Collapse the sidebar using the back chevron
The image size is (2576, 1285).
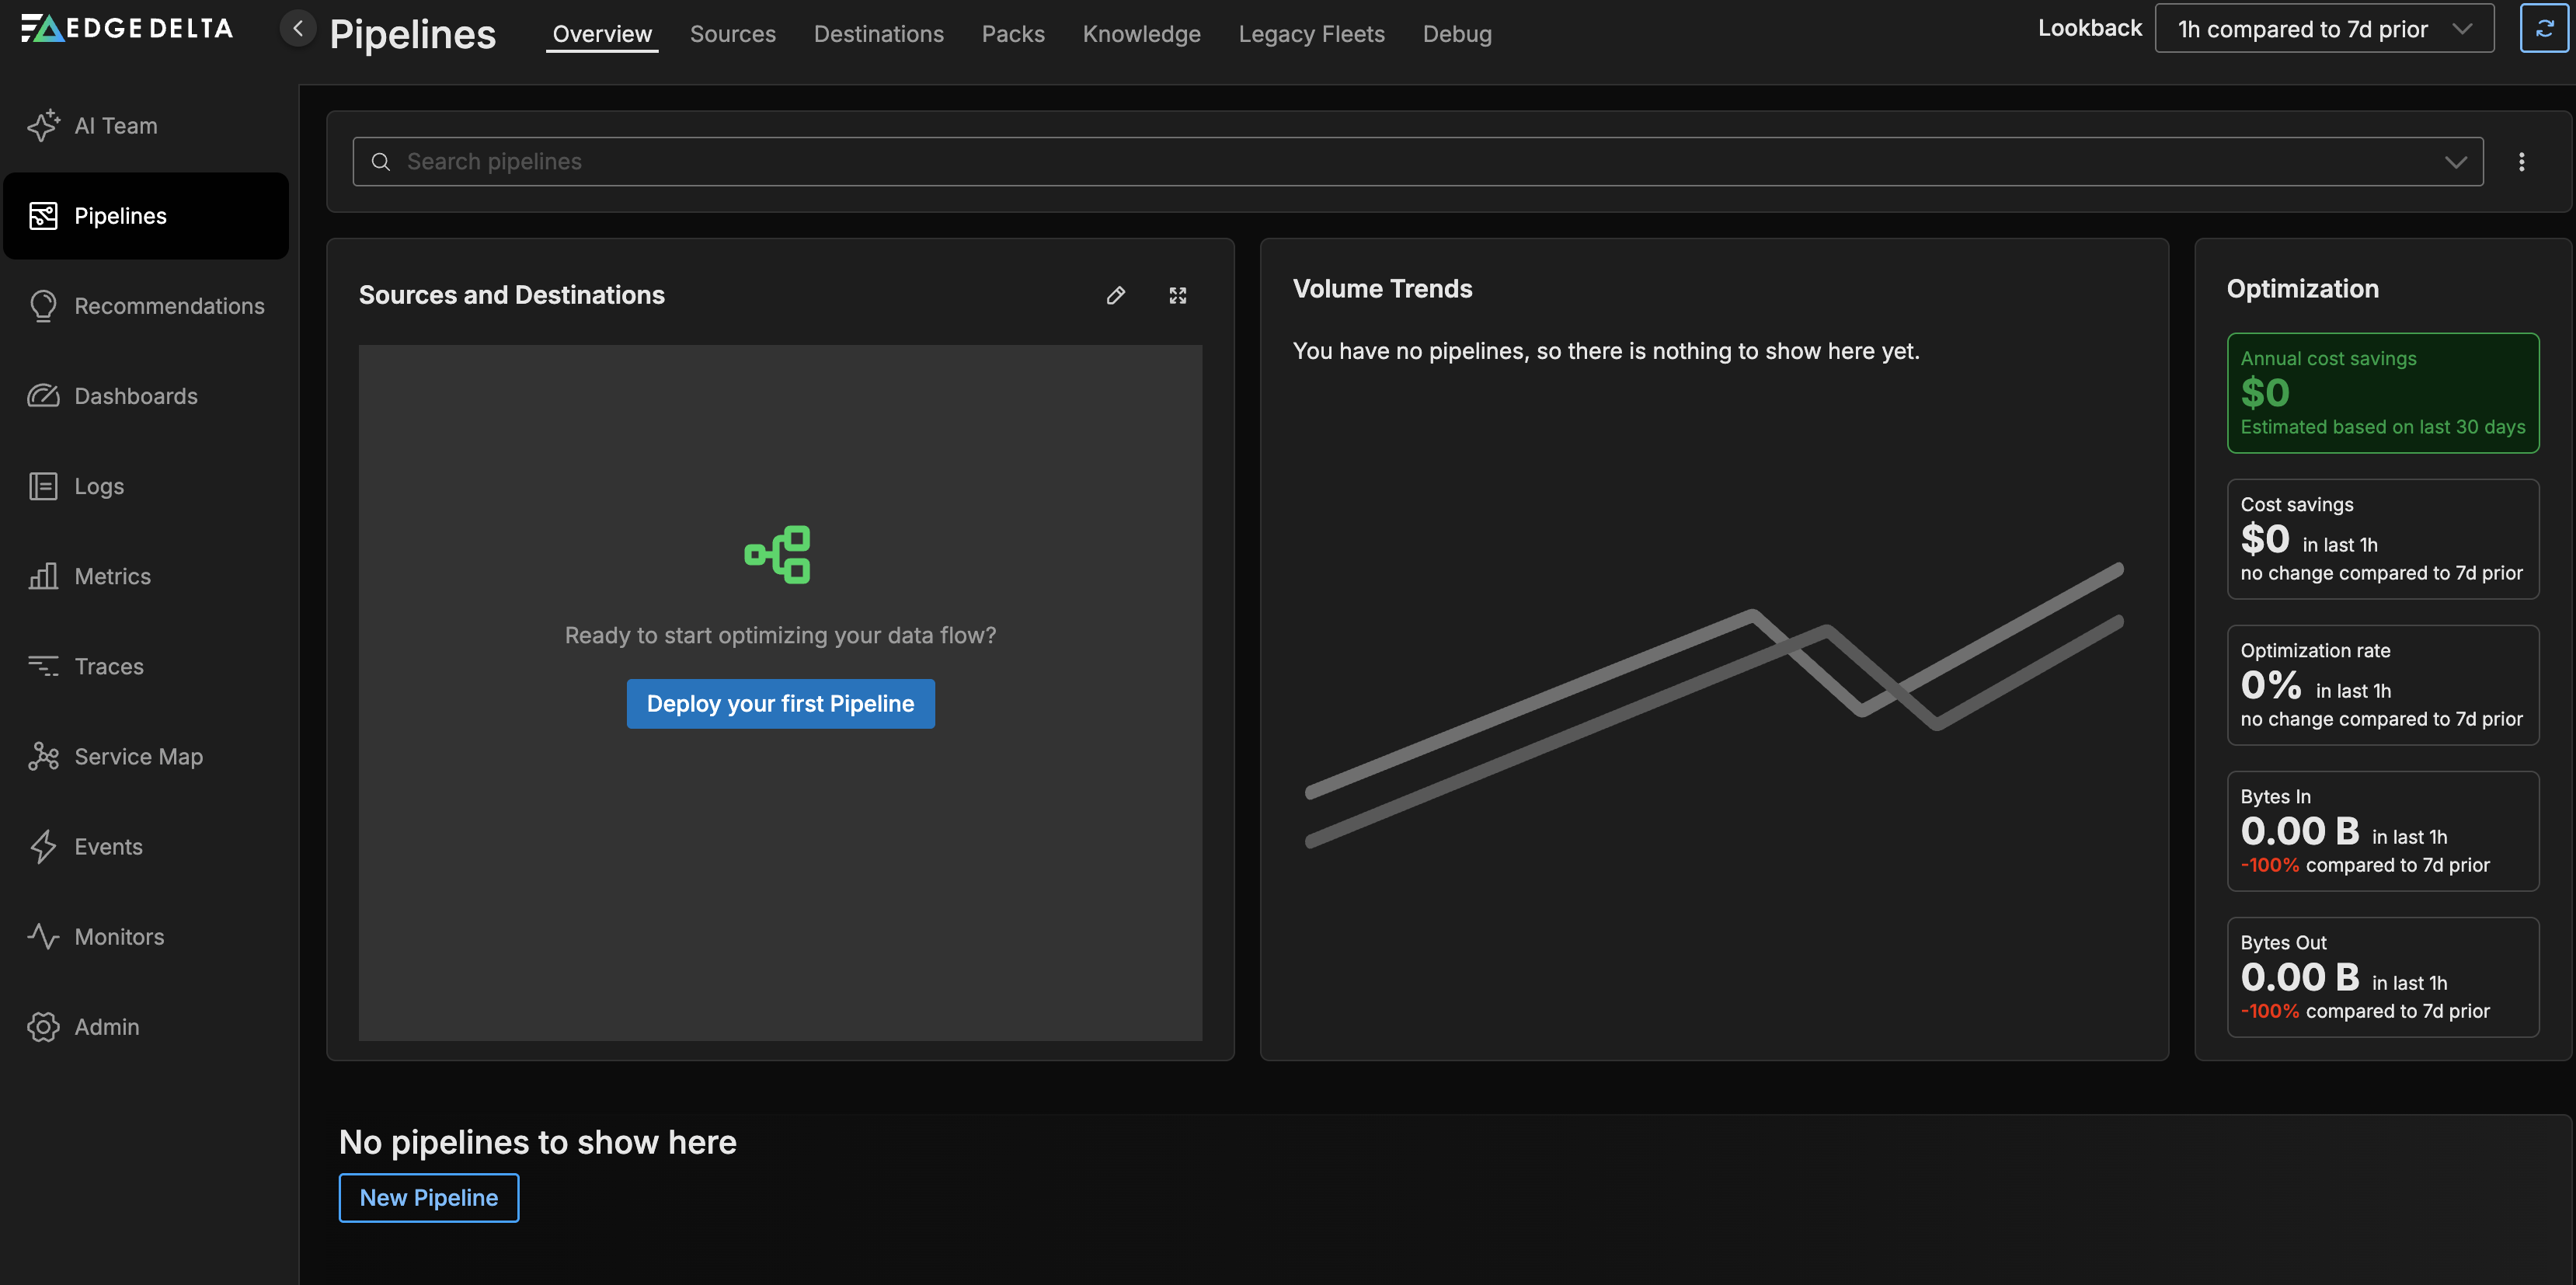(x=297, y=29)
